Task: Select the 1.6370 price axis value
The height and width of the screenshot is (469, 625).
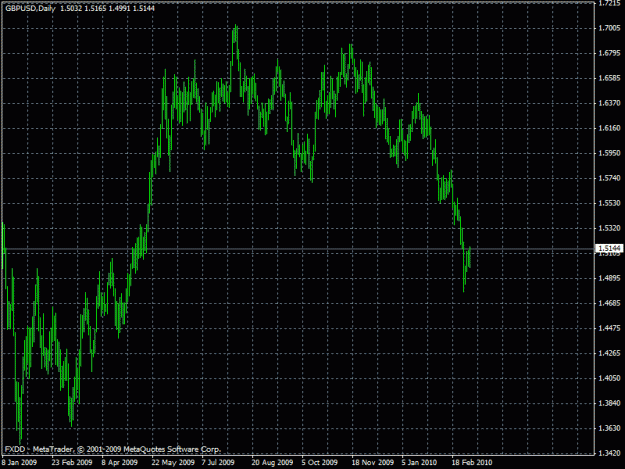Action: [x=610, y=103]
